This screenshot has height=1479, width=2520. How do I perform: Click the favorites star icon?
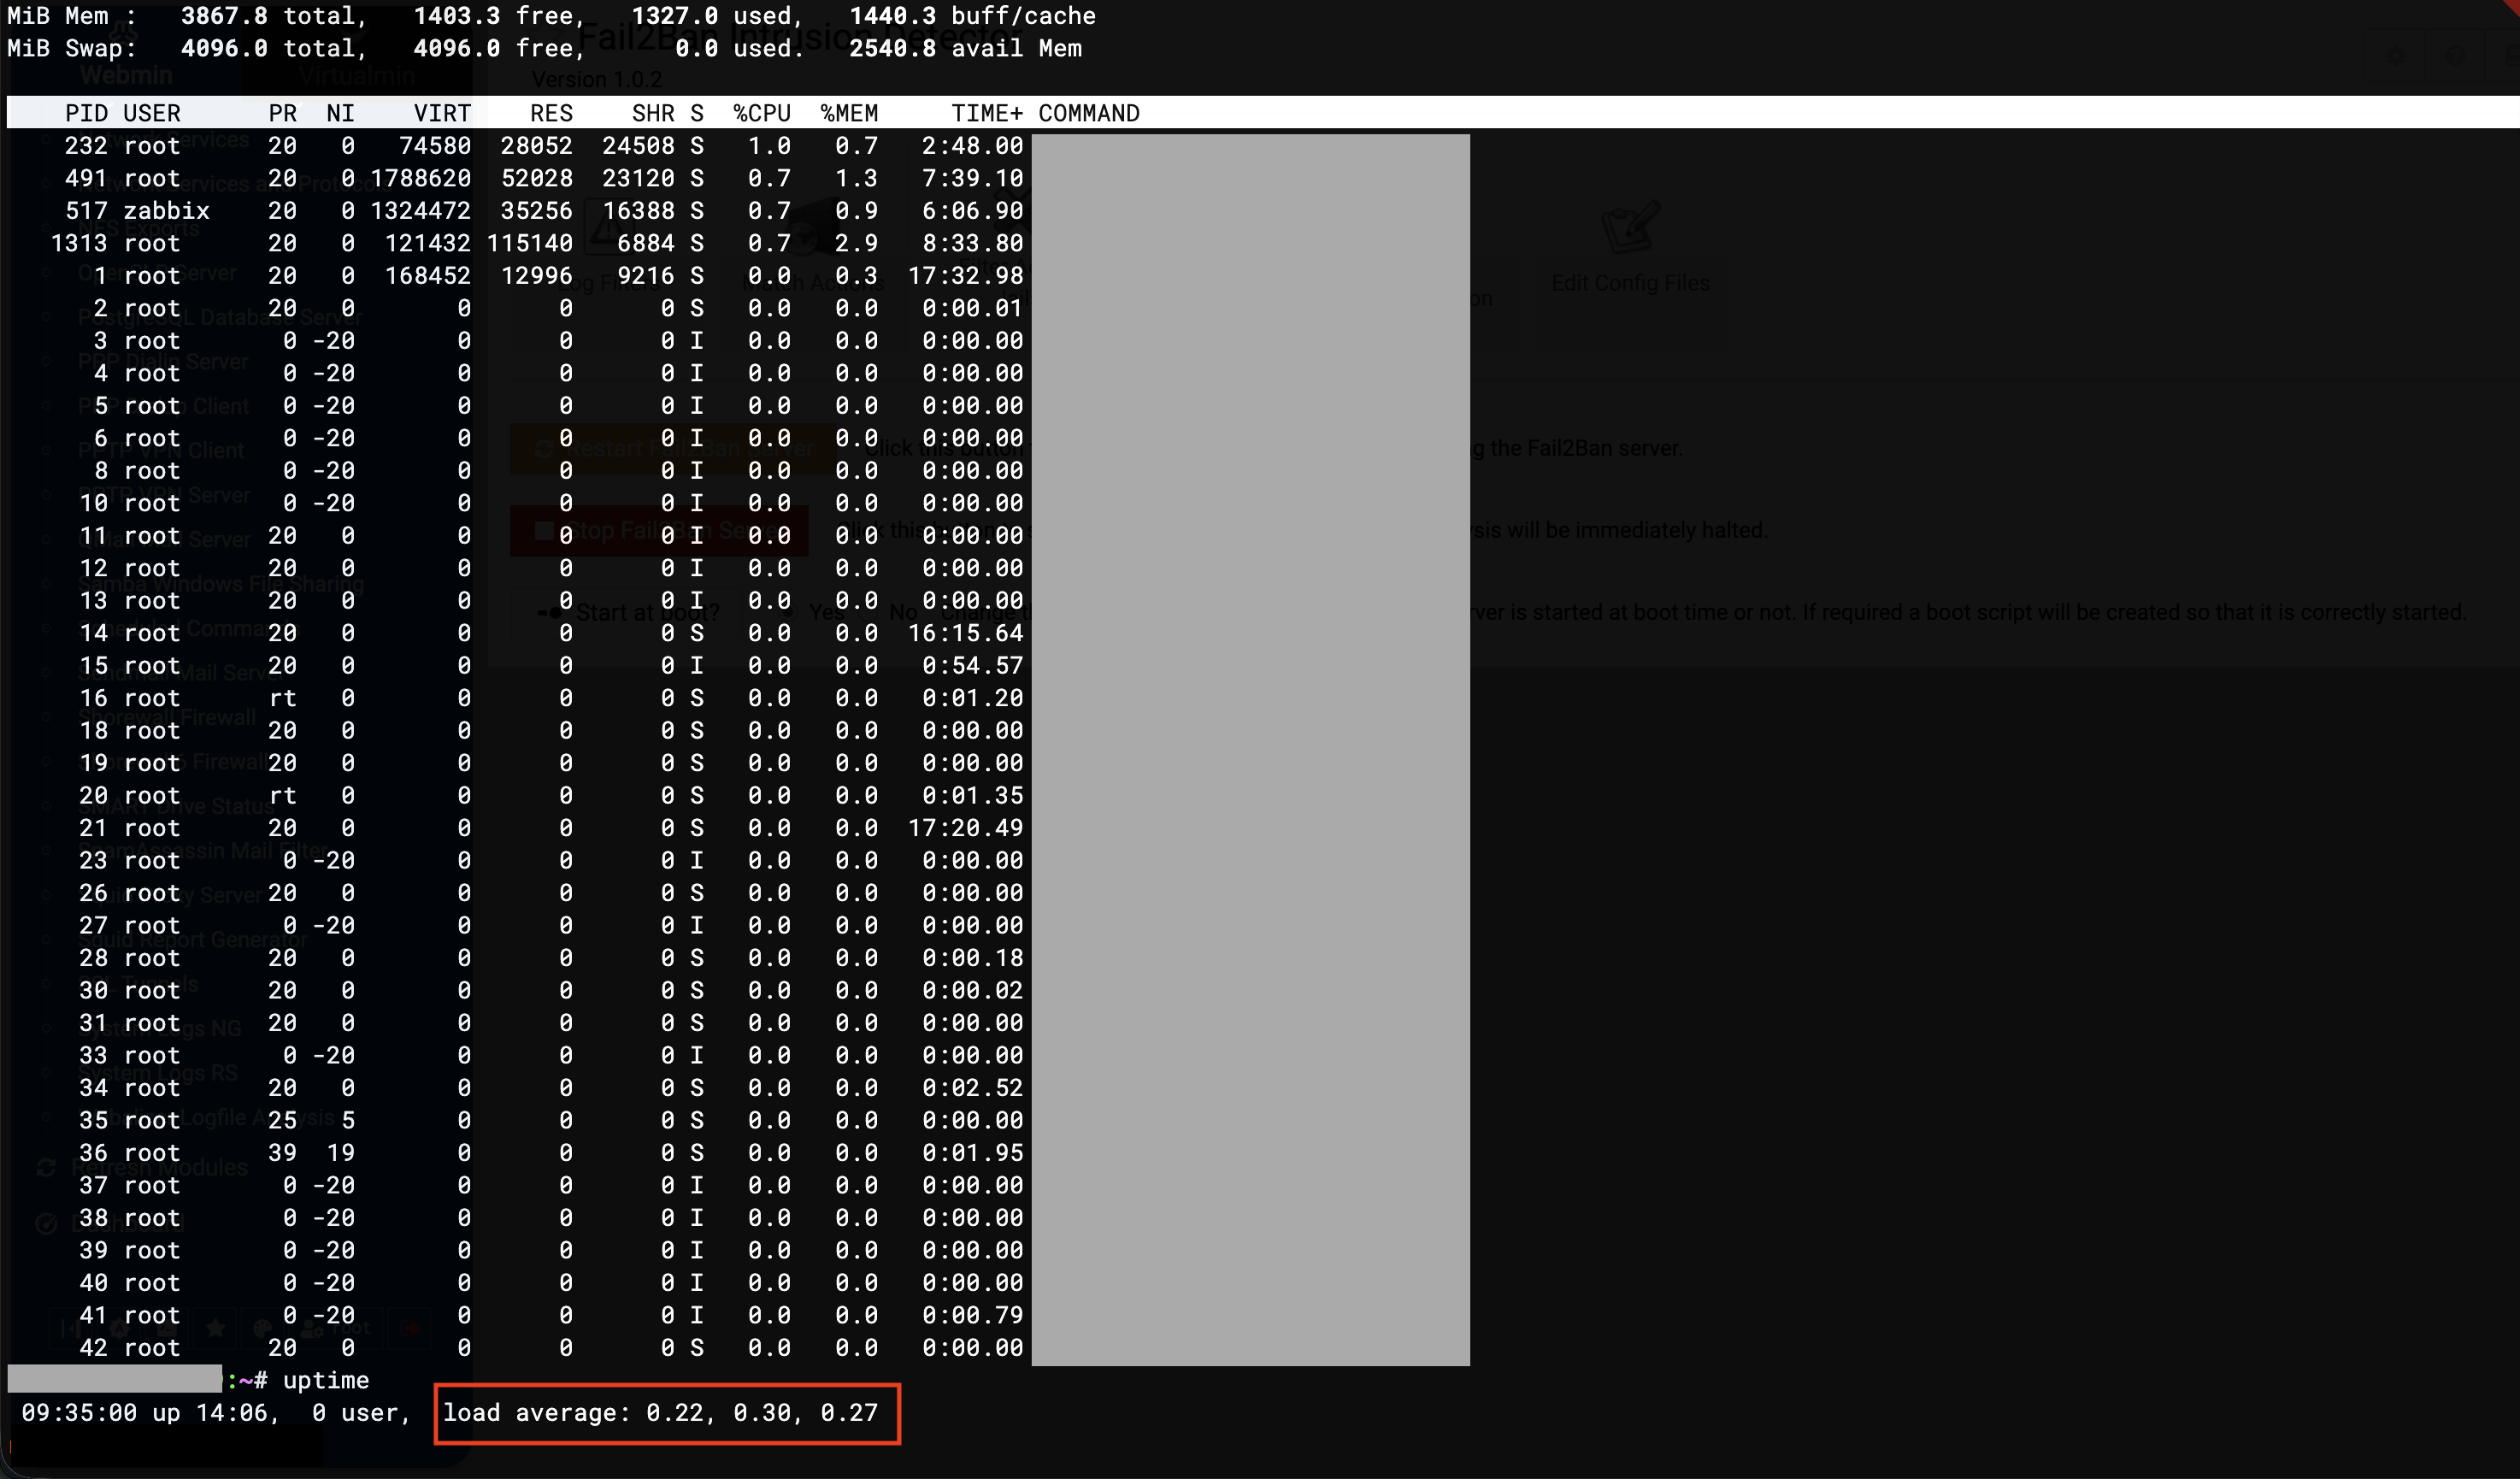[215, 1328]
